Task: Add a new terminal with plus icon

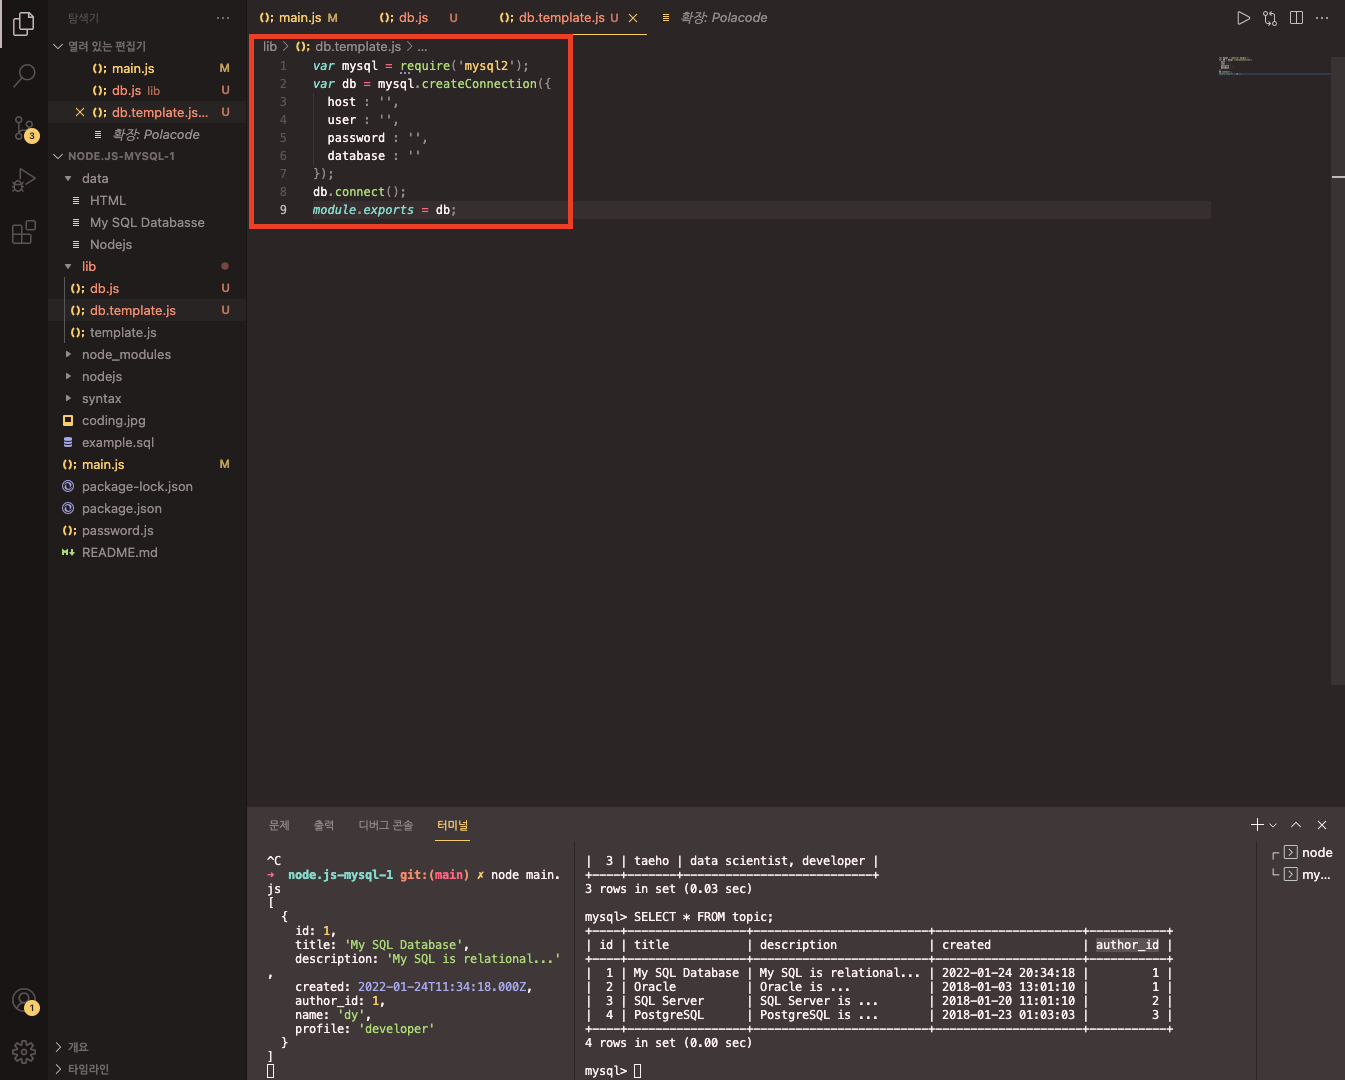Action: (1257, 825)
